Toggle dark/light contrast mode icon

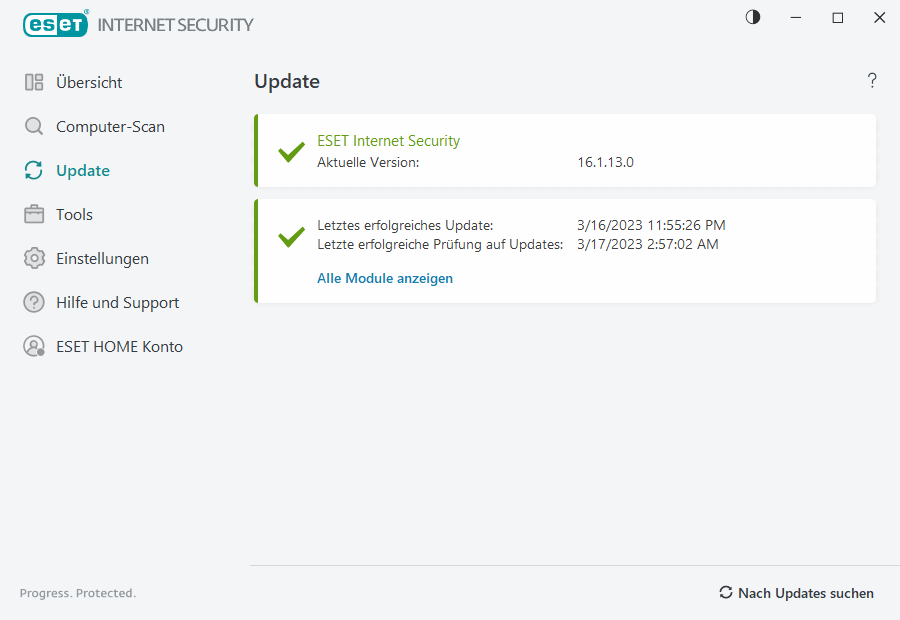(753, 17)
